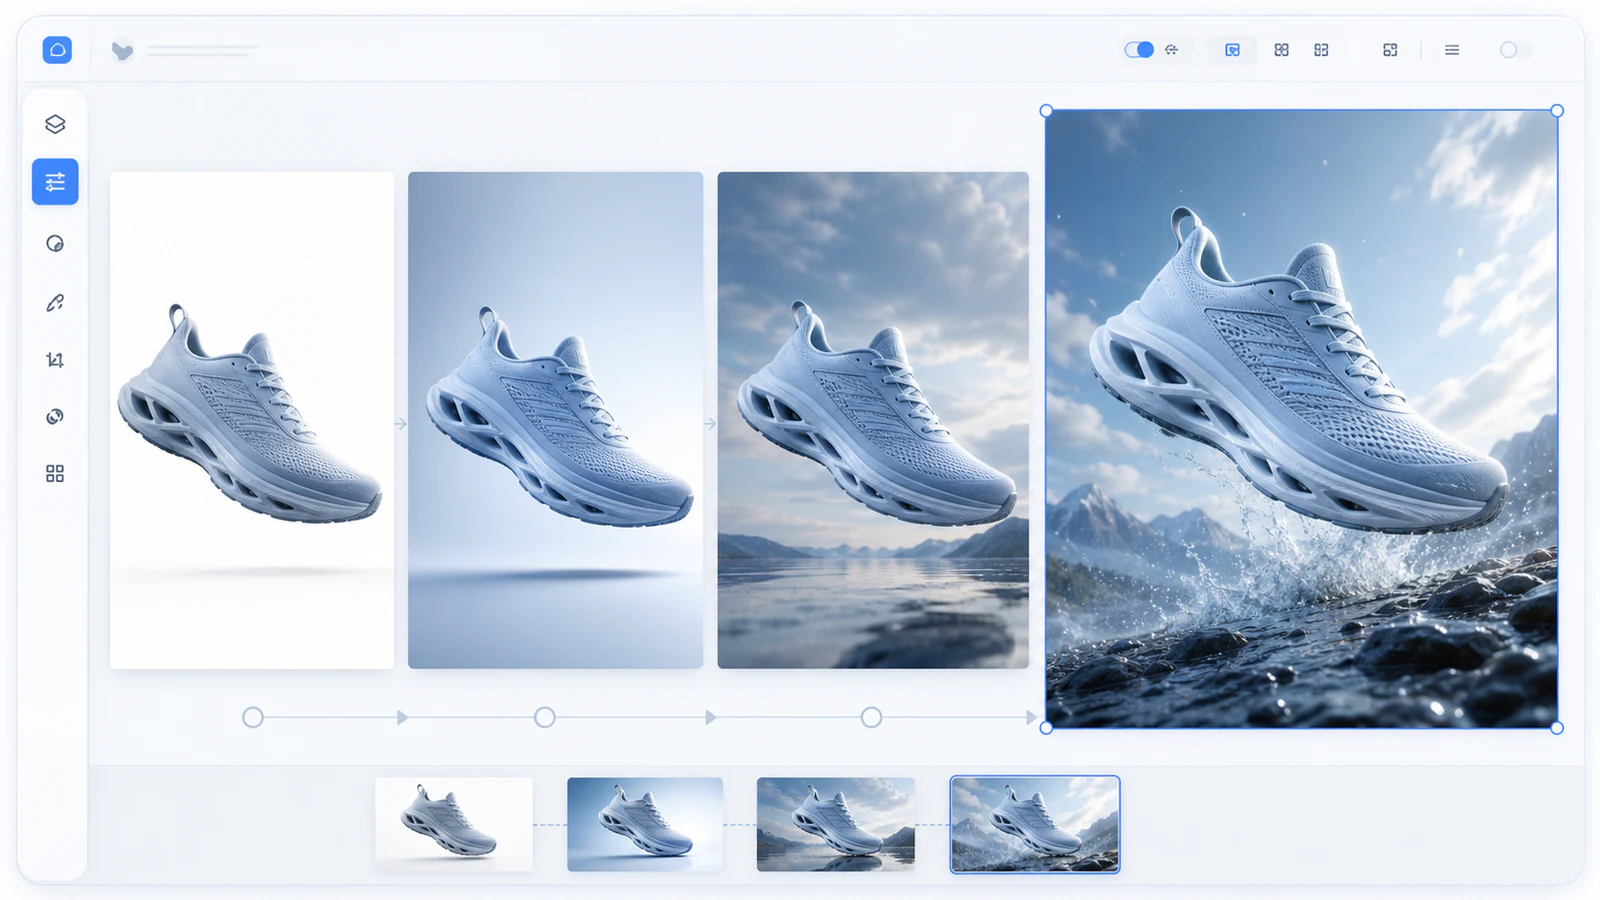
Task: Open the white-background shoe thumbnail in filmstrip
Action: (x=454, y=824)
